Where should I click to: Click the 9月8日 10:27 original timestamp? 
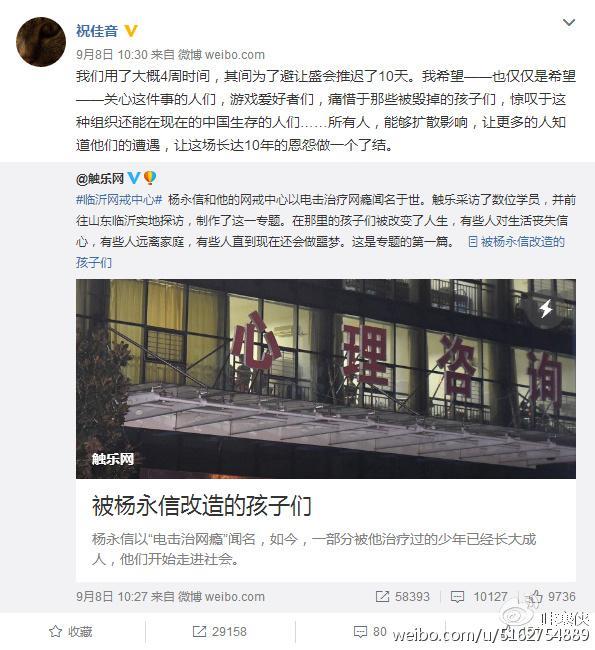point(170,597)
